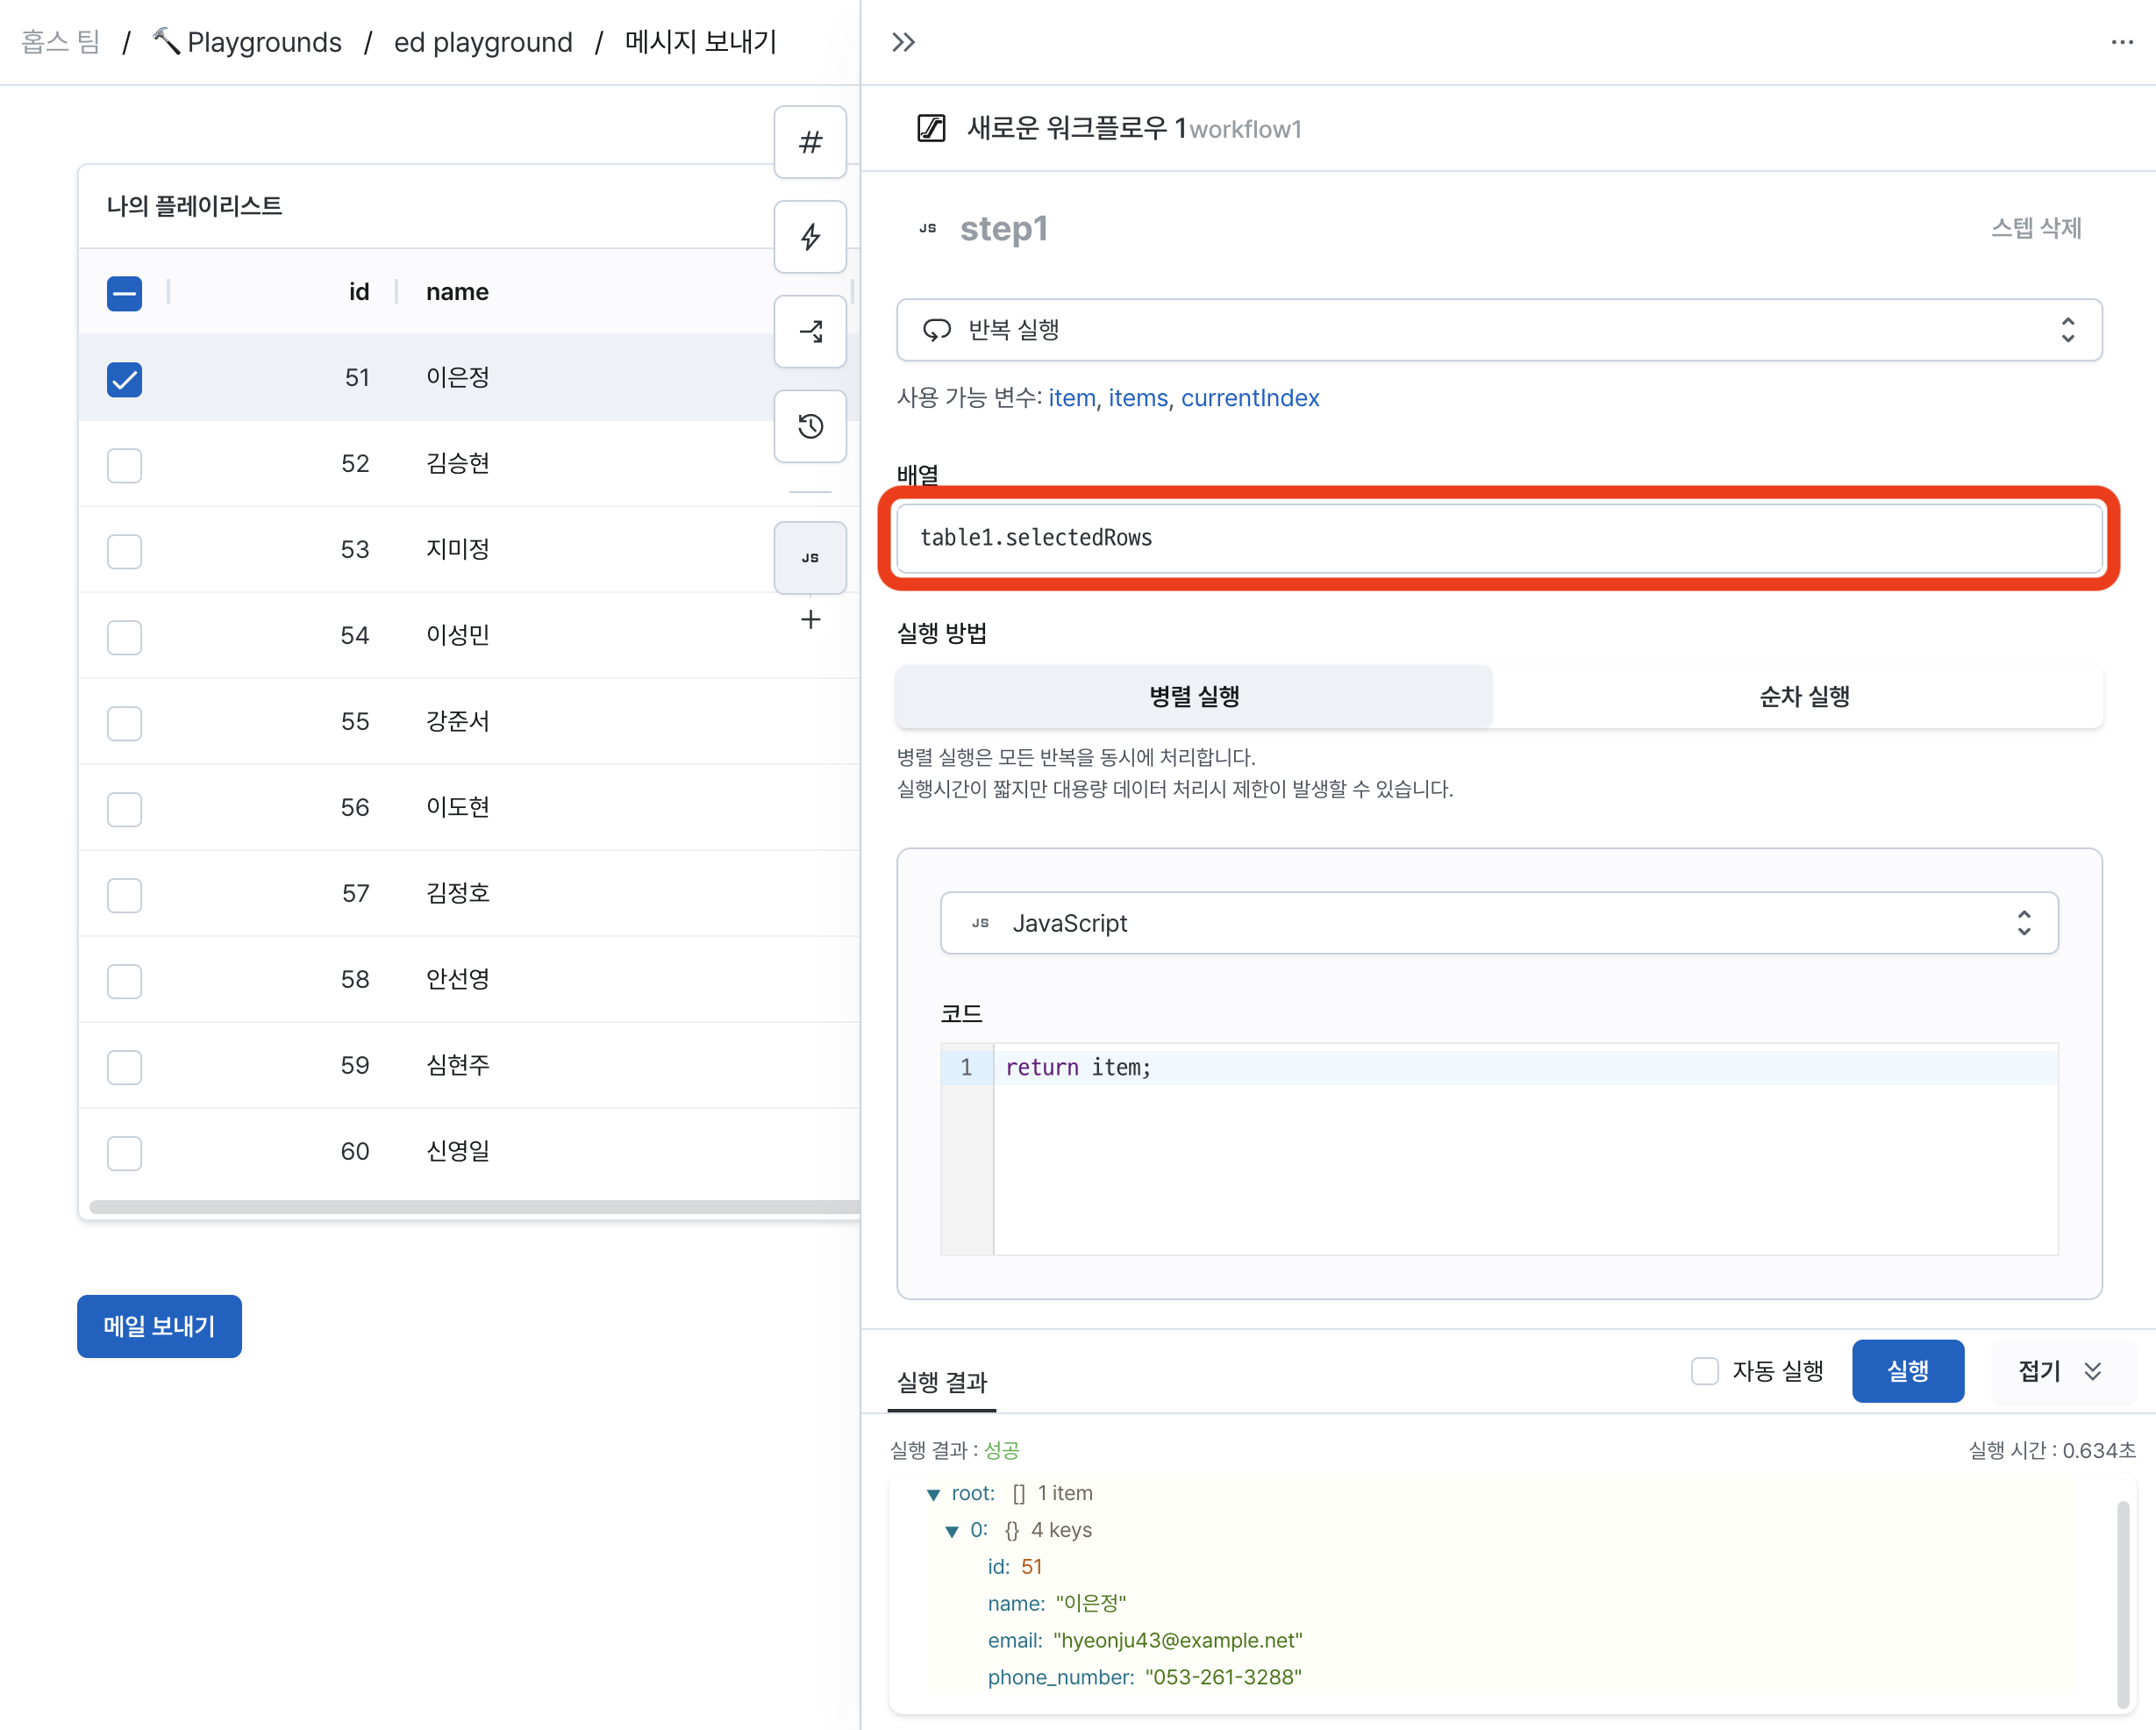Image resolution: width=2156 pixels, height=1730 pixels.
Task: Click the workflow edit icon beside title
Action: pyautogui.click(x=930, y=129)
